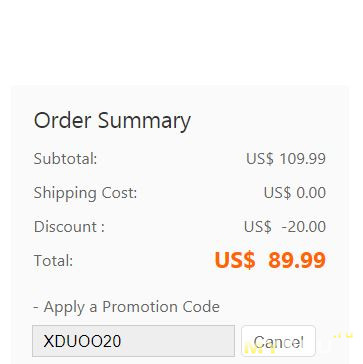Click the US$ currency text in the Discount row

point(257,227)
